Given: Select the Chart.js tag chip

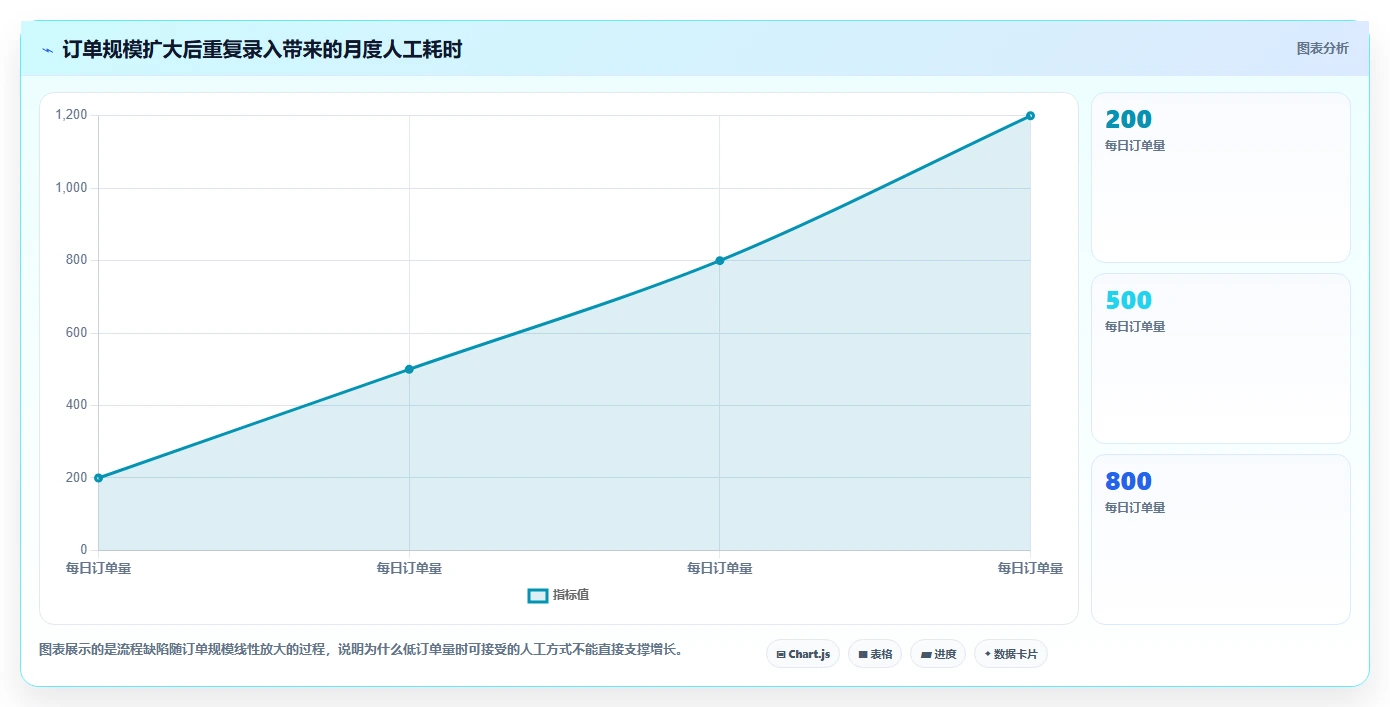Looking at the screenshot, I should tap(803, 654).
